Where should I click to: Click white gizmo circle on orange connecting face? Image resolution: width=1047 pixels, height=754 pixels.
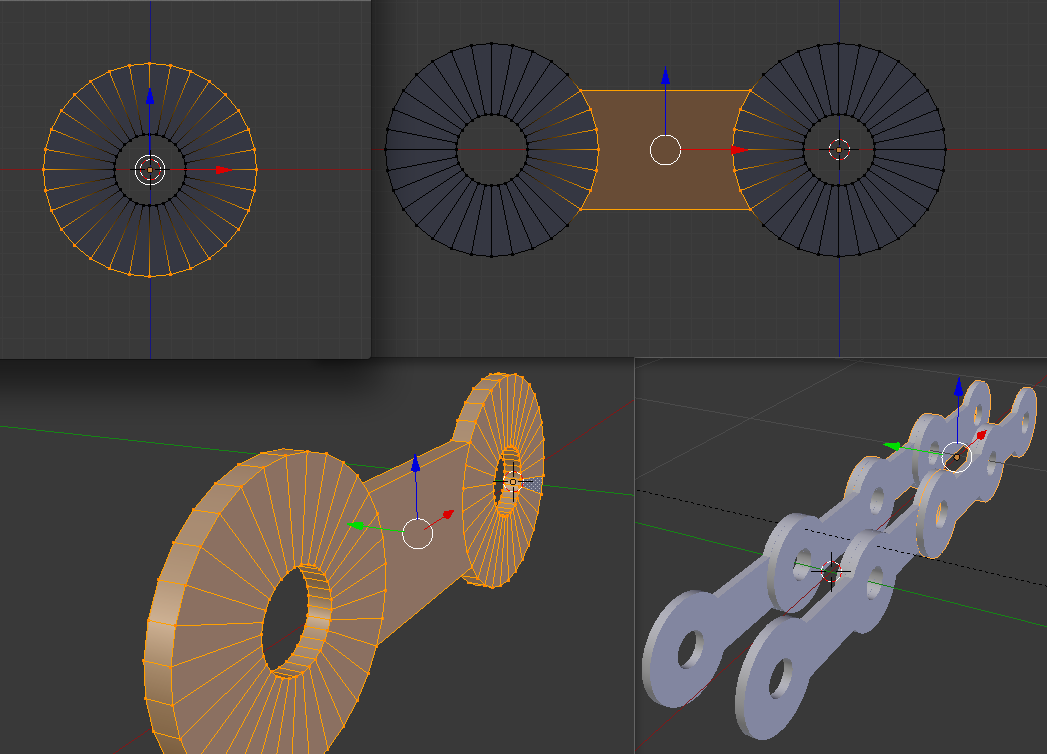(x=665, y=150)
